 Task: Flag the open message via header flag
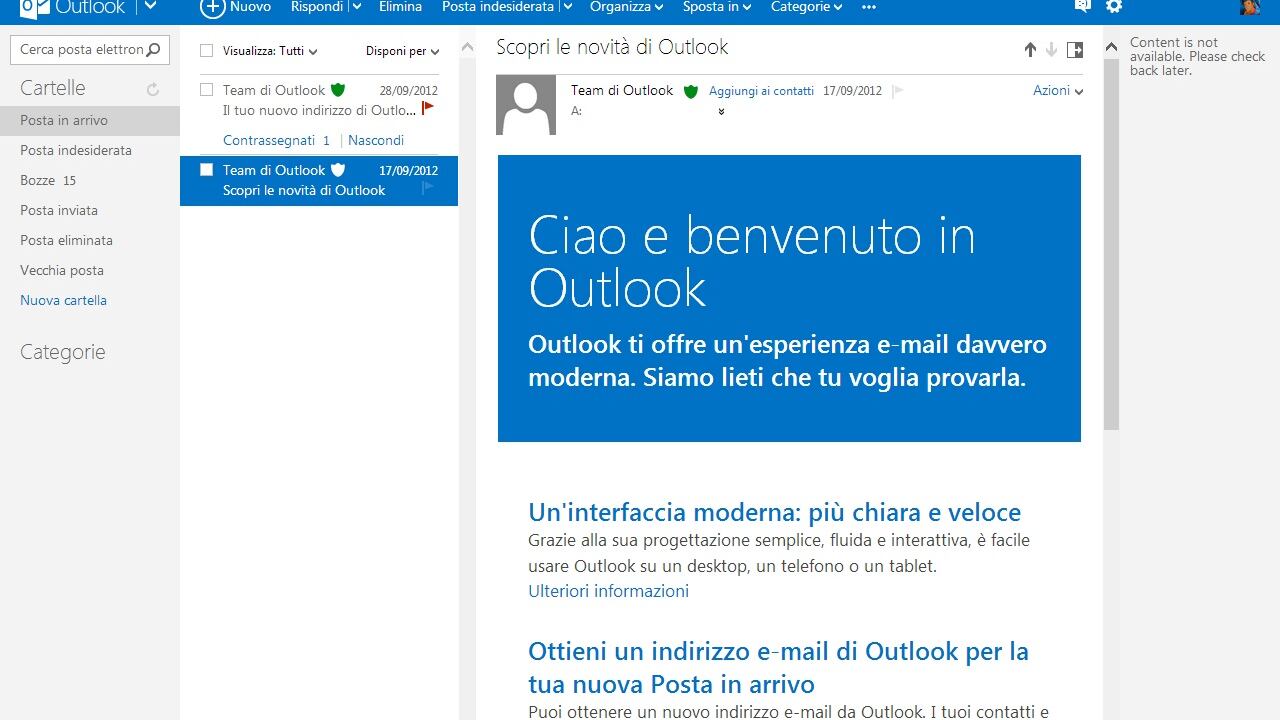[897, 91]
